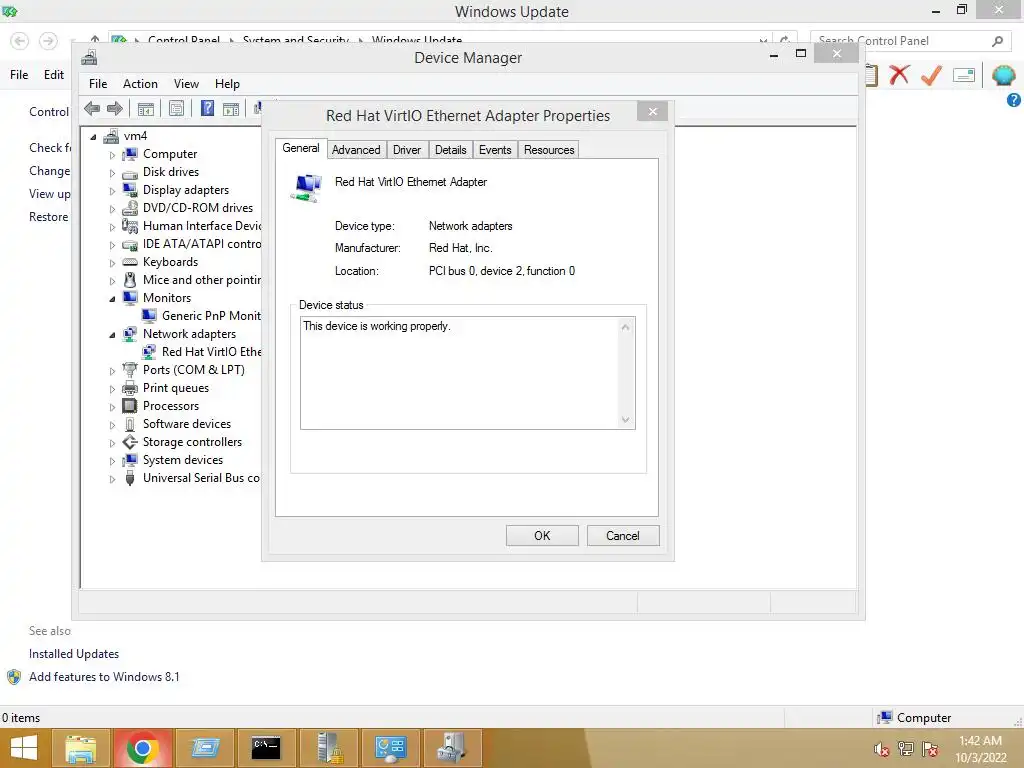
Task: Launch Google Chrome from the taskbar
Action: coord(142,748)
